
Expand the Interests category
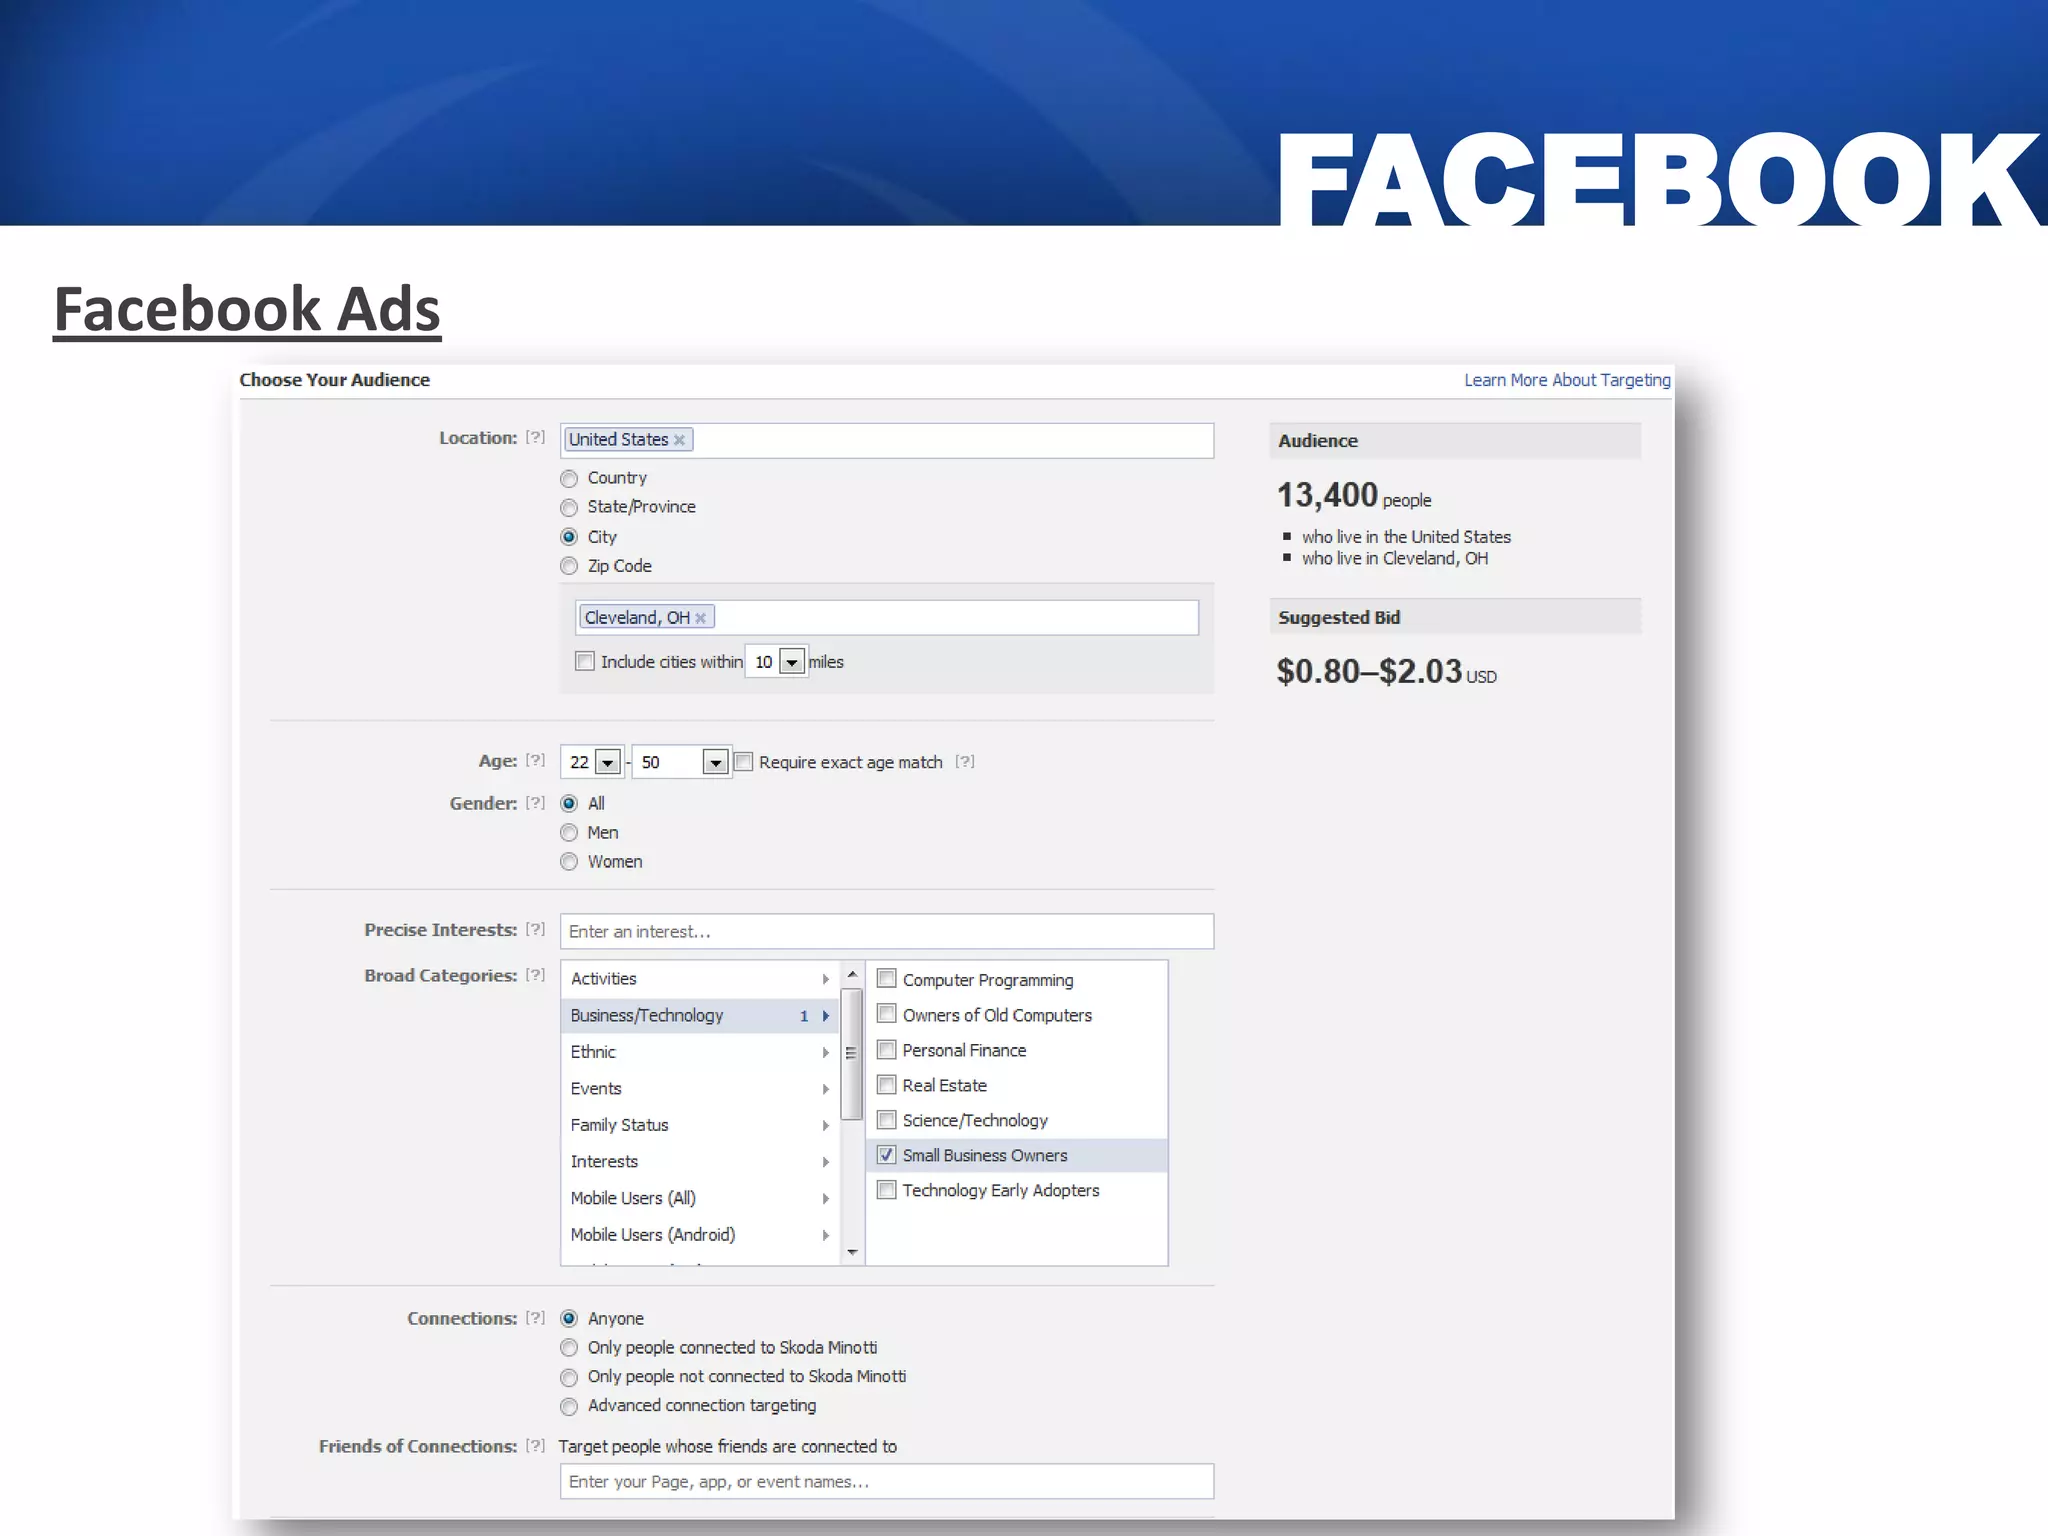(700, 1161)
